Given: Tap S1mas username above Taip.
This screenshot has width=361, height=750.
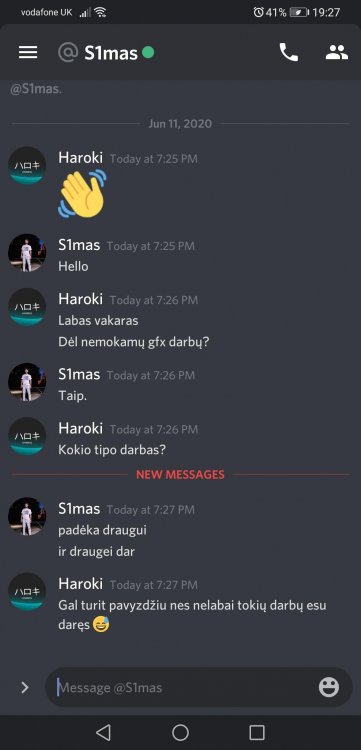Looking at the screenshot, I should (x=79, y=375).
